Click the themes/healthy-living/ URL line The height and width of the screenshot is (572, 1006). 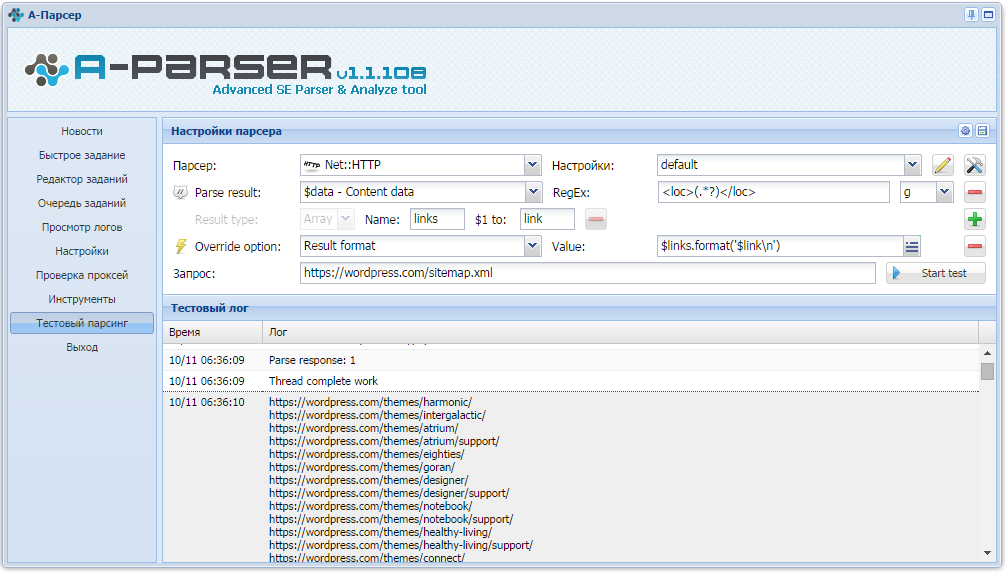380,532
